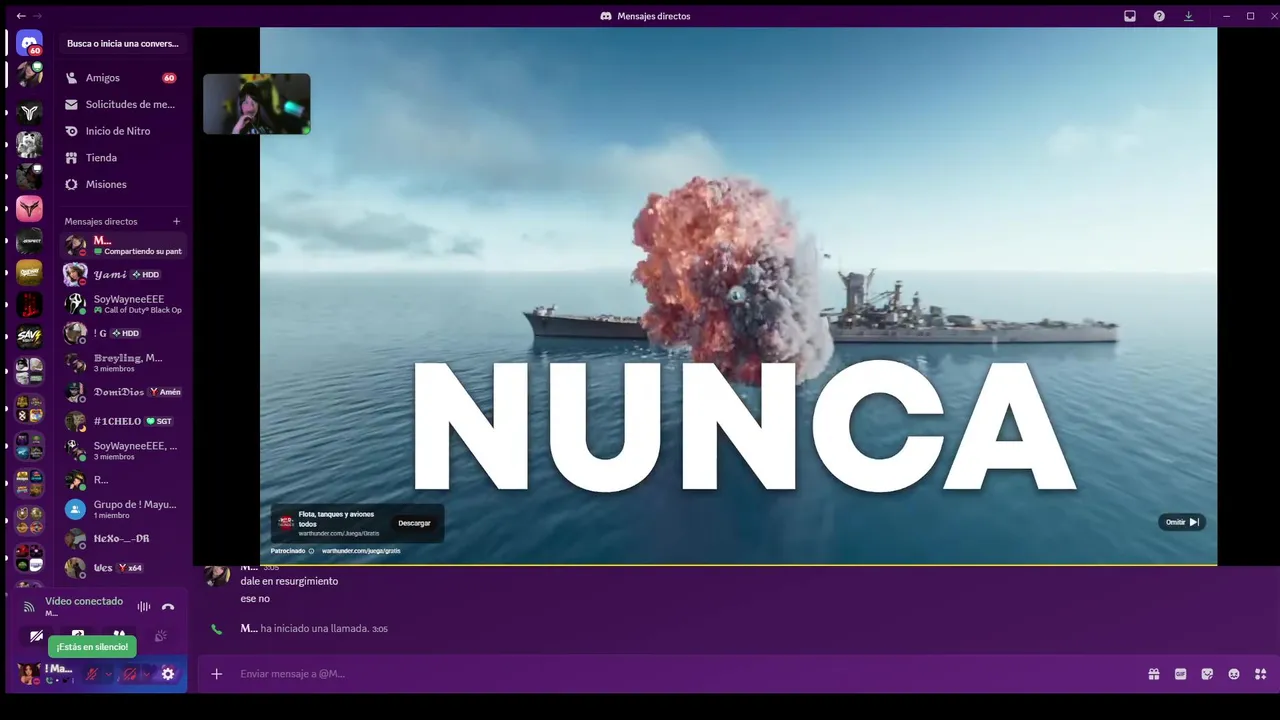
Task: Open the HeXo-_-DR direct message
Action: click(122, 538)
